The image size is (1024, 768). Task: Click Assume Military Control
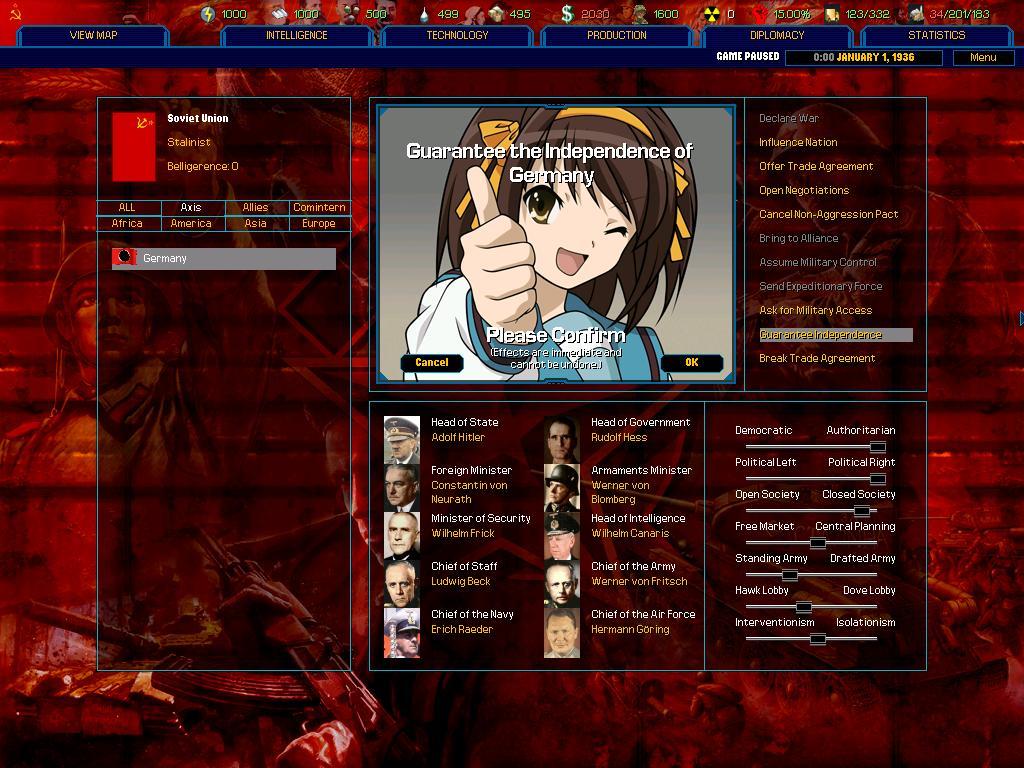pos(818,263)
